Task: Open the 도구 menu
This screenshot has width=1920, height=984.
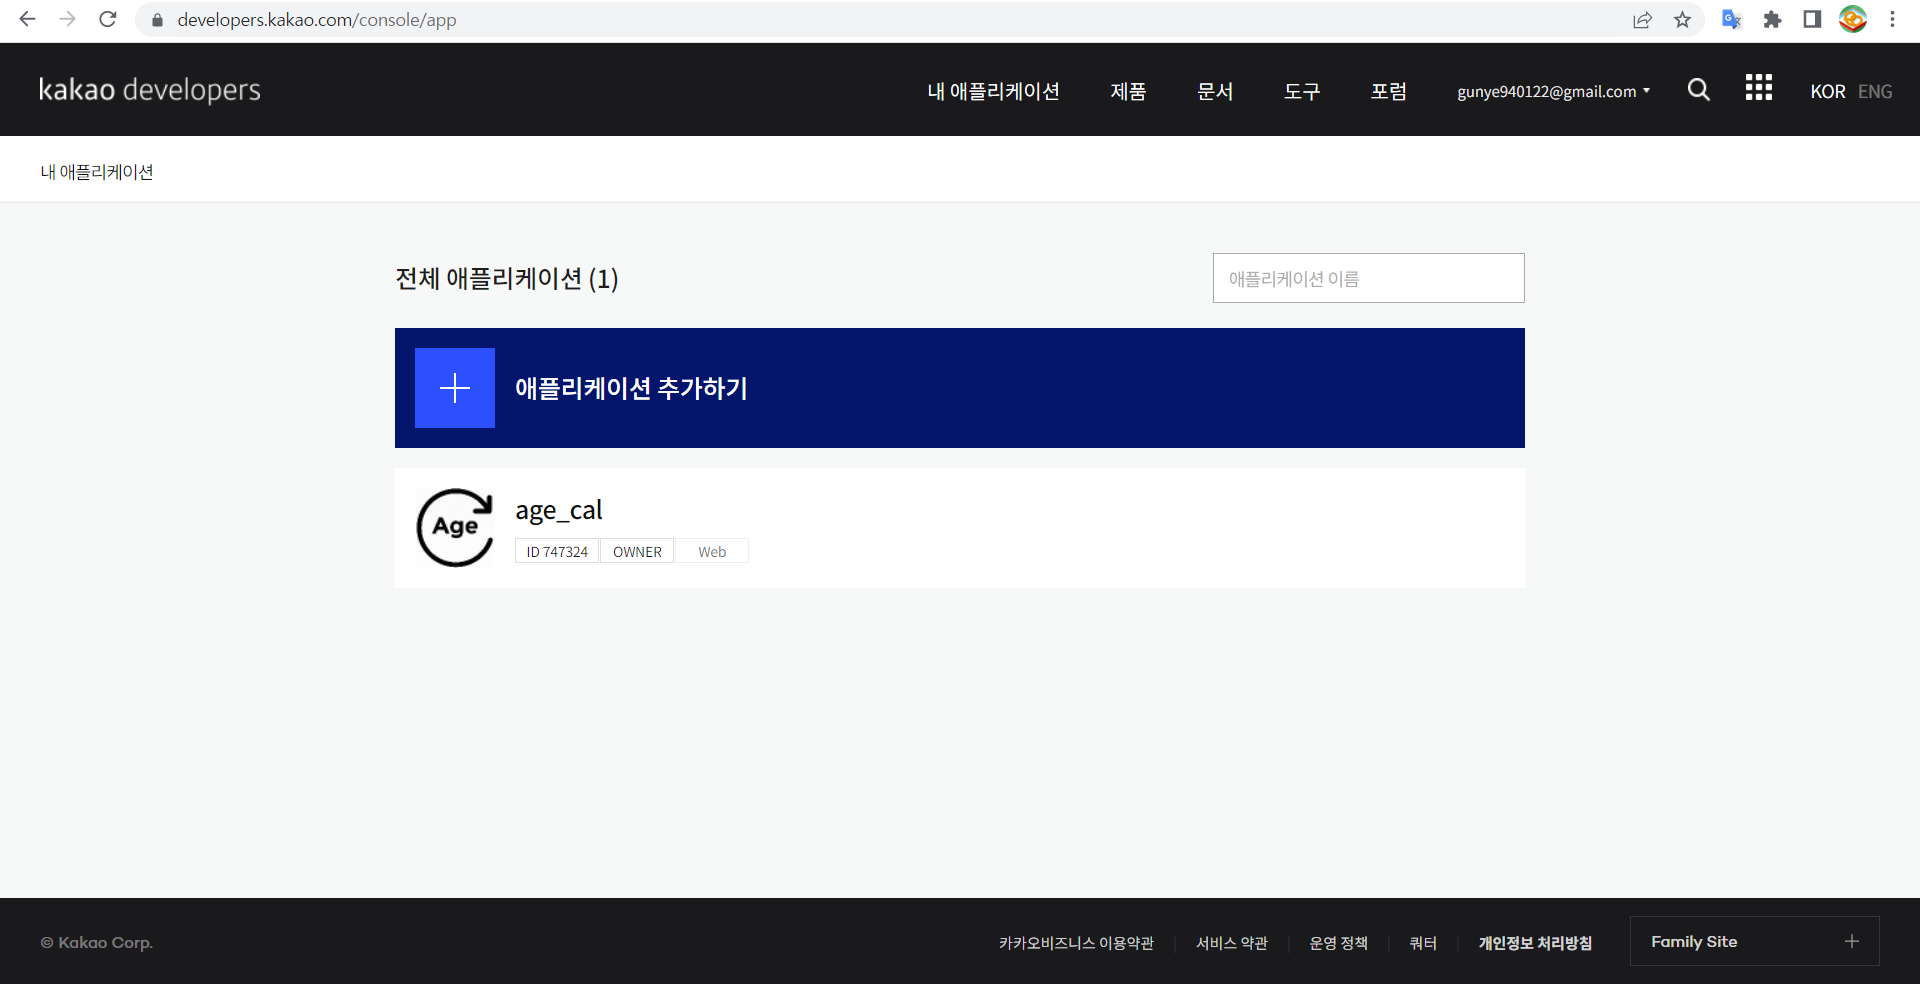Action: click(1302, 91)
